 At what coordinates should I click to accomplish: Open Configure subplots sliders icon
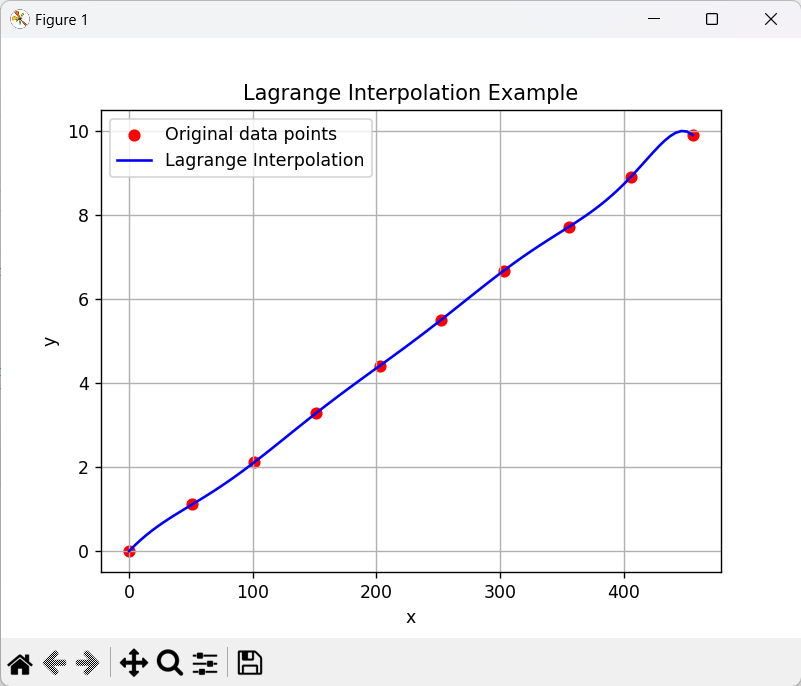tap(205, 664)
